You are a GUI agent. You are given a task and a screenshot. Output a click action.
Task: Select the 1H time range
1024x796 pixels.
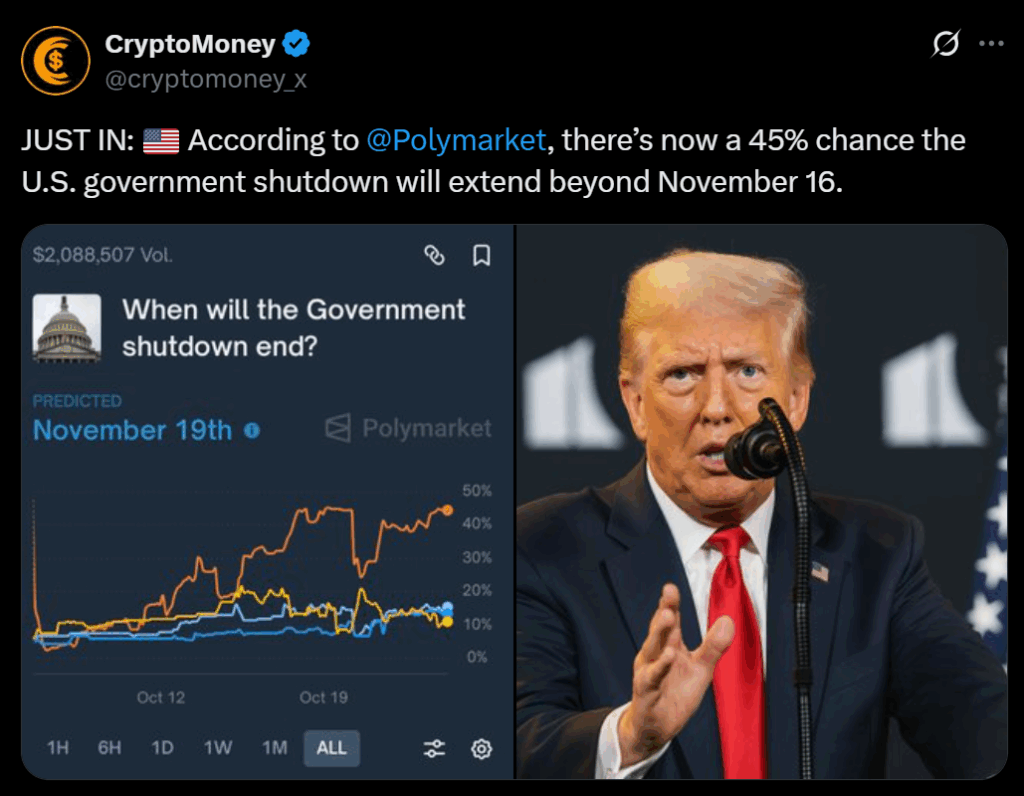coord(58,748)
